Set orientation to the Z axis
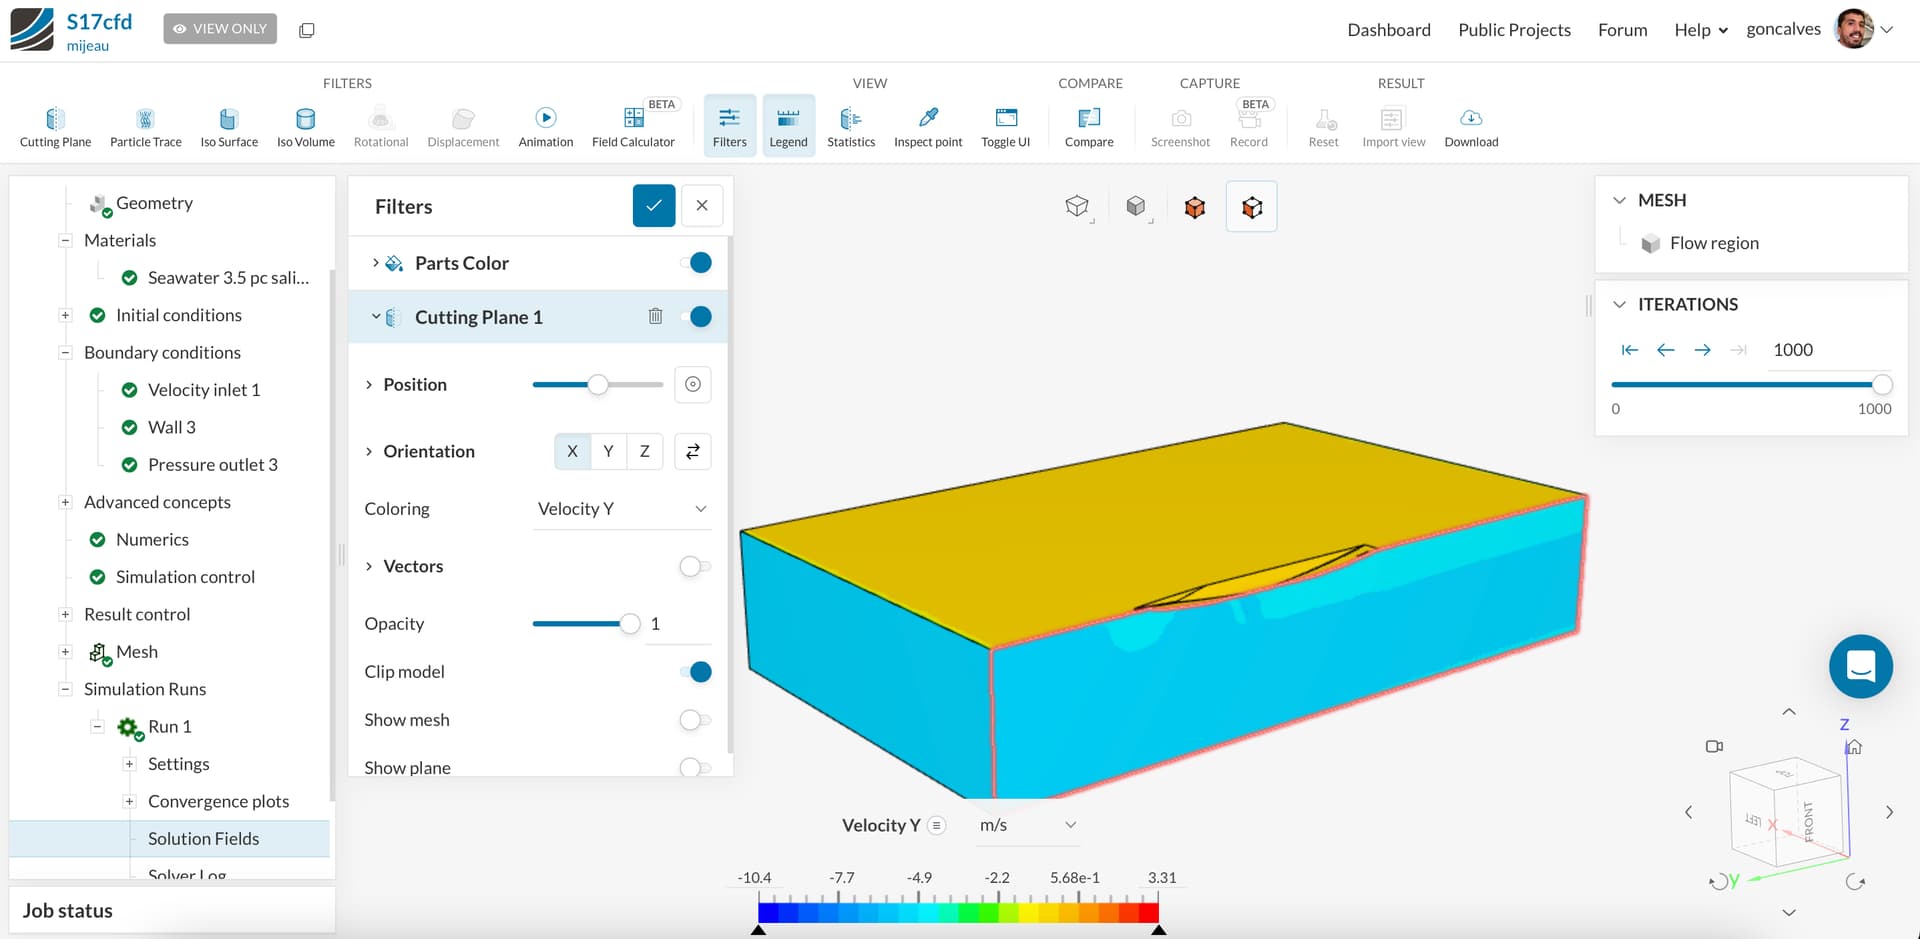Viewport: 1920px width, 939px height. click(x=645, y=451)
